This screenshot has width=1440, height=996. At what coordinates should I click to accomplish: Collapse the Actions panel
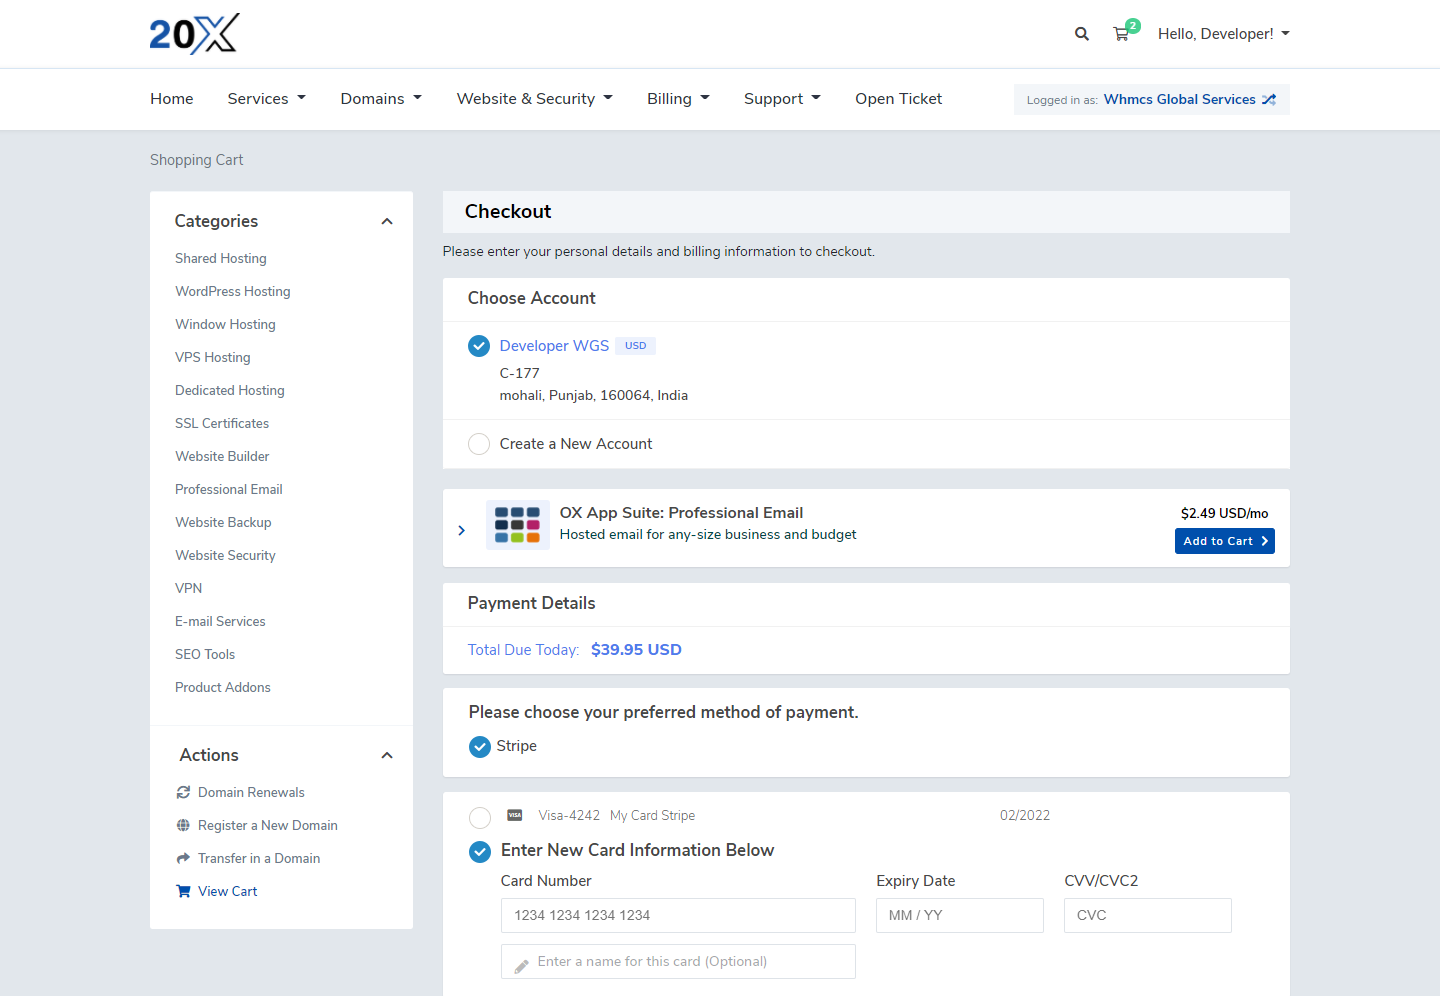(387, 756)
